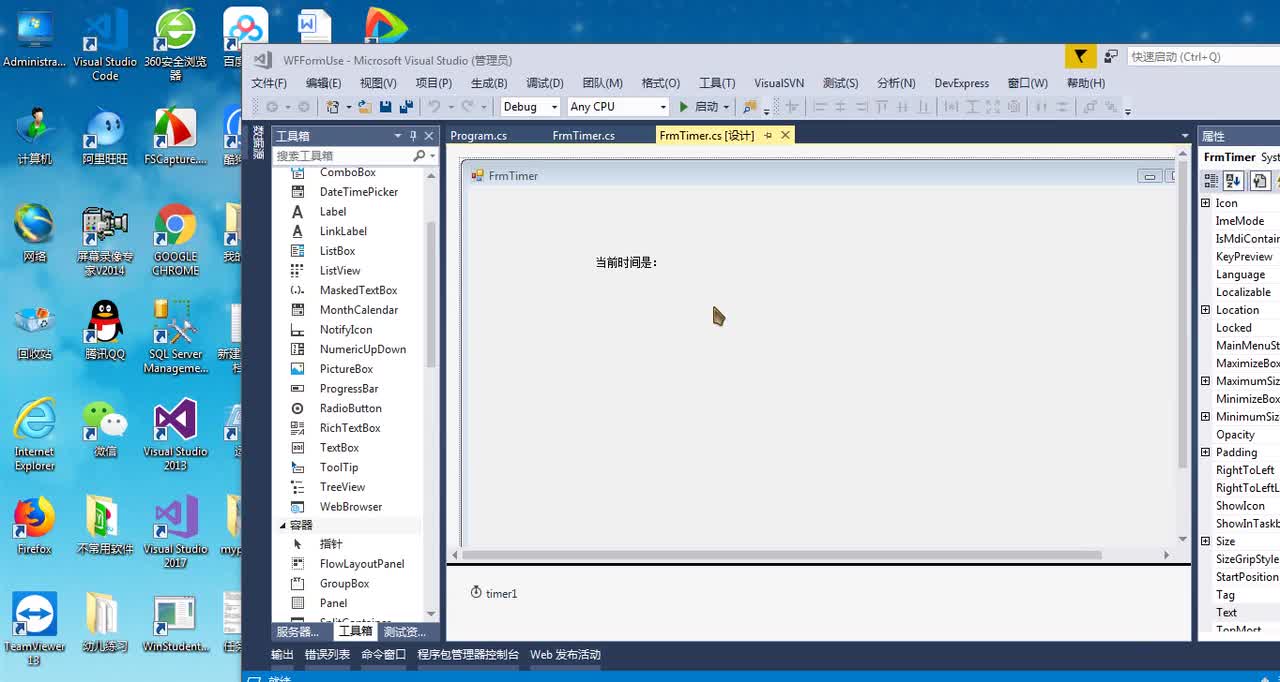Viewport: 1280px width, 682px height.
Task: Click the toolbox vertical scrollbar
Action: pos(431,295)
